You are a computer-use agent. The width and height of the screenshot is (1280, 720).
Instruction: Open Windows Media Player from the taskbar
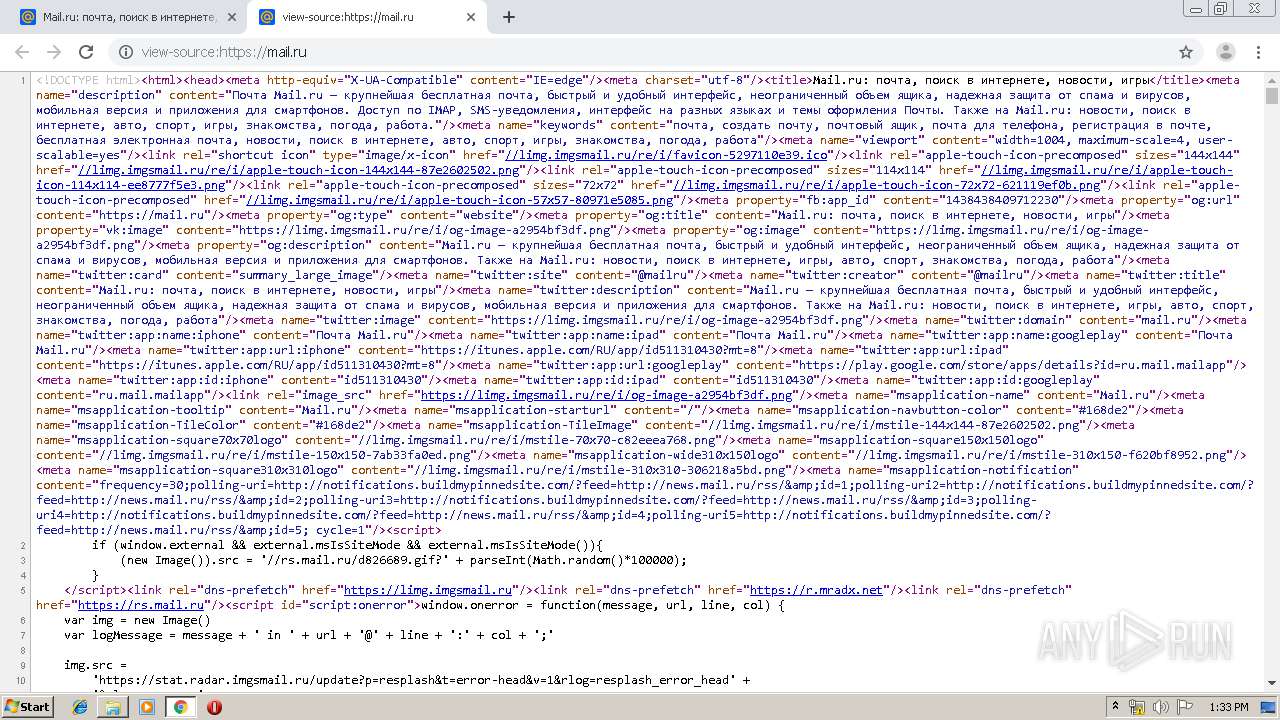point(147,707)
